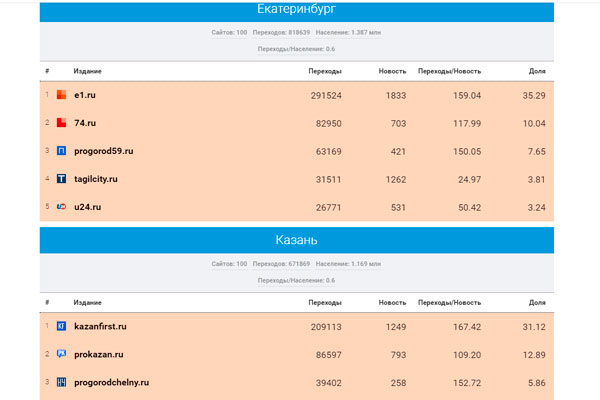Click the prokazan.ru site icon
600x400 pixels.
[x=61, y=354]
